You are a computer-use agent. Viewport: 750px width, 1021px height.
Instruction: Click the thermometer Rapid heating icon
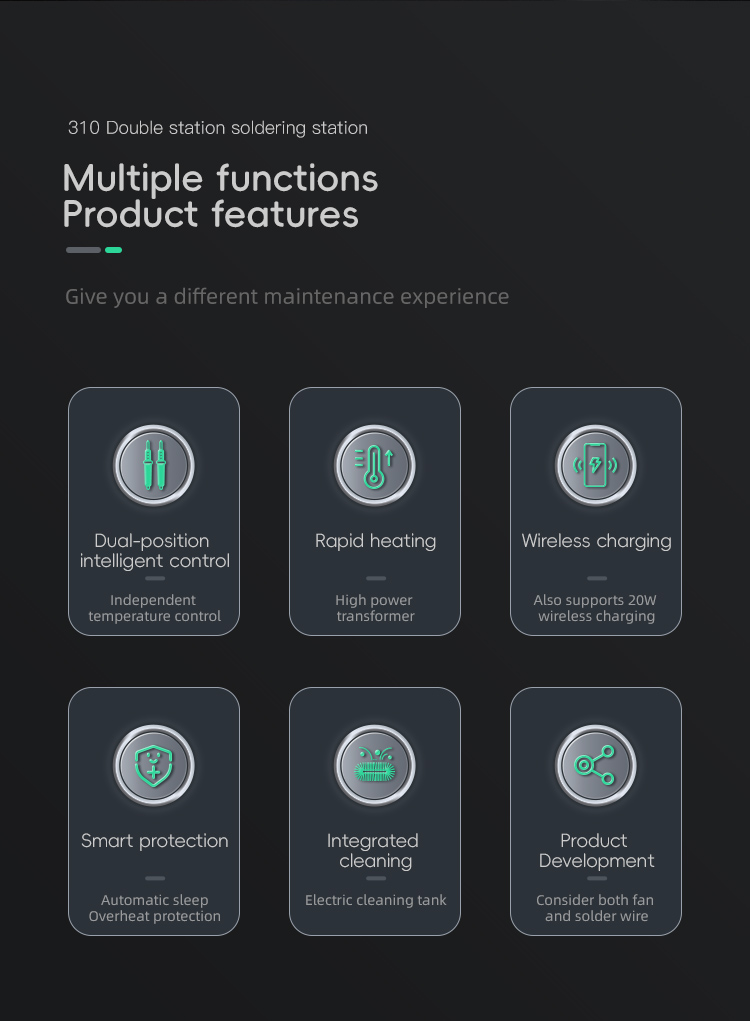[375, 465]
